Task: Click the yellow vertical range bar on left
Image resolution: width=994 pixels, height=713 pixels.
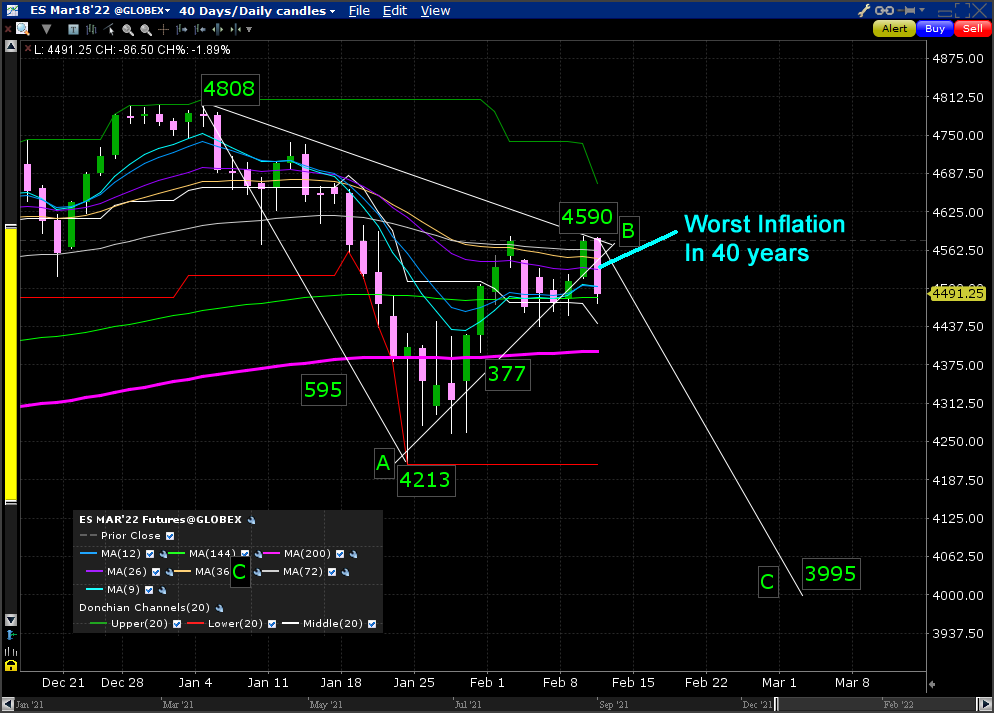Action: 11,364
